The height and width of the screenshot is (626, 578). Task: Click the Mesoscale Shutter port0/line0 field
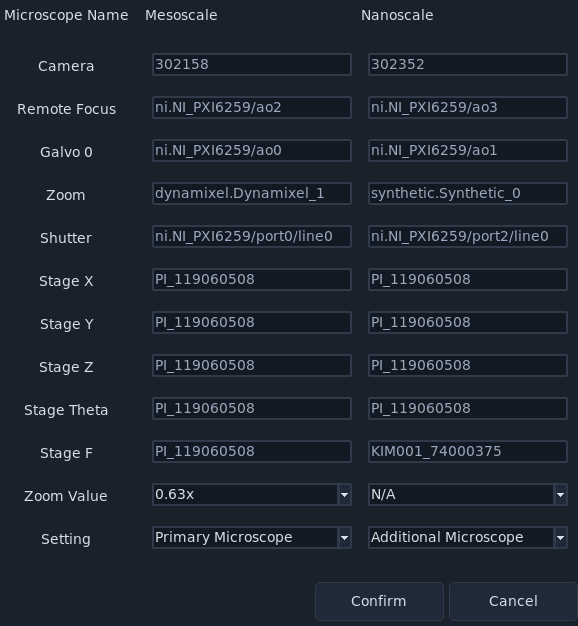pos(252,236)
